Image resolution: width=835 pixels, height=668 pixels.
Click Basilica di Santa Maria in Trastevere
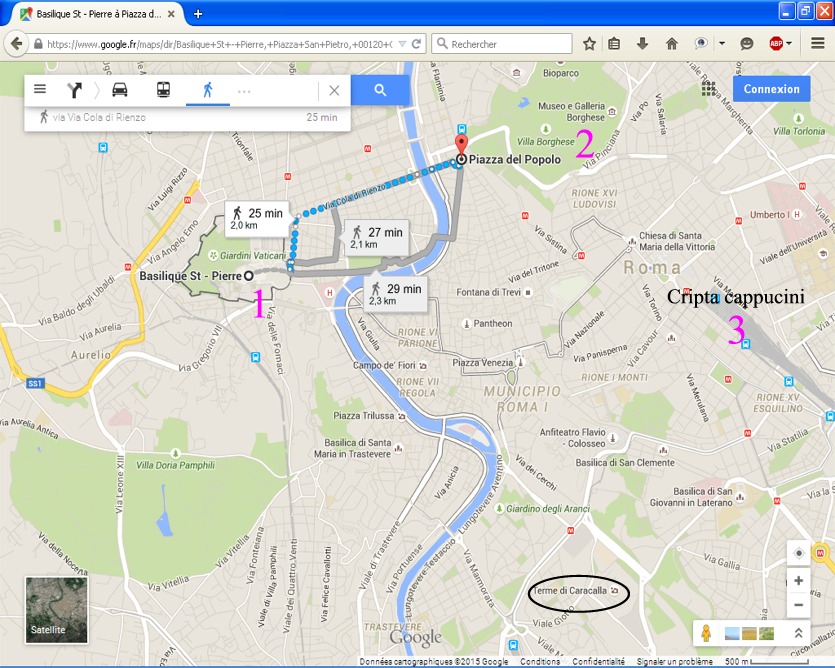click(353, 449)
